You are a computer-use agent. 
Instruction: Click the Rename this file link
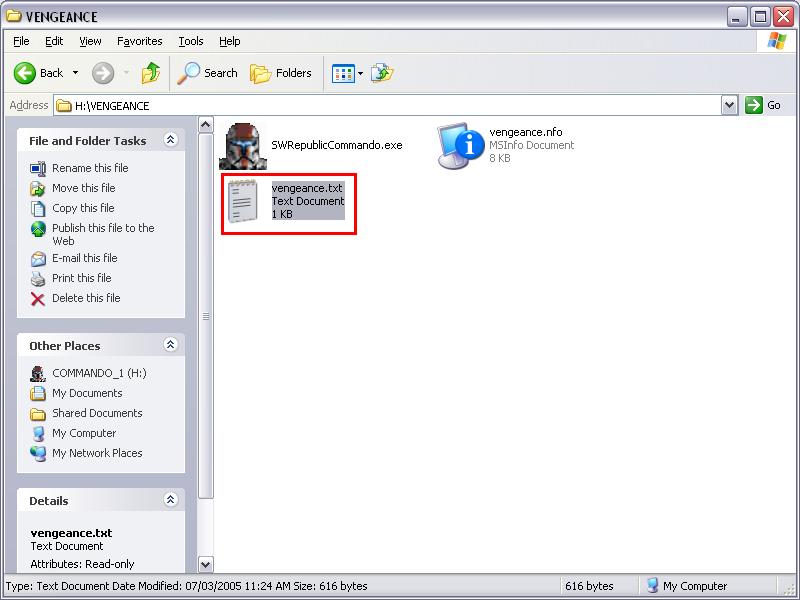click(x=90, y=168)
